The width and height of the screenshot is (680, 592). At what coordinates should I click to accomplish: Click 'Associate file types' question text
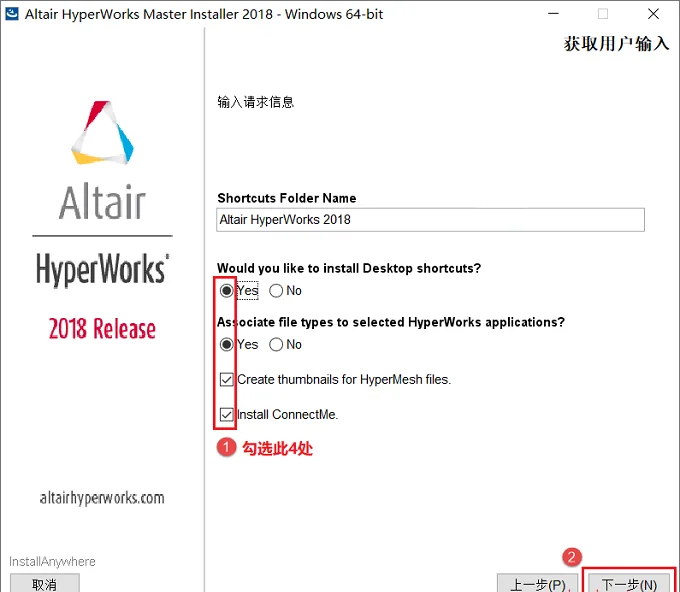pos(391,322)
